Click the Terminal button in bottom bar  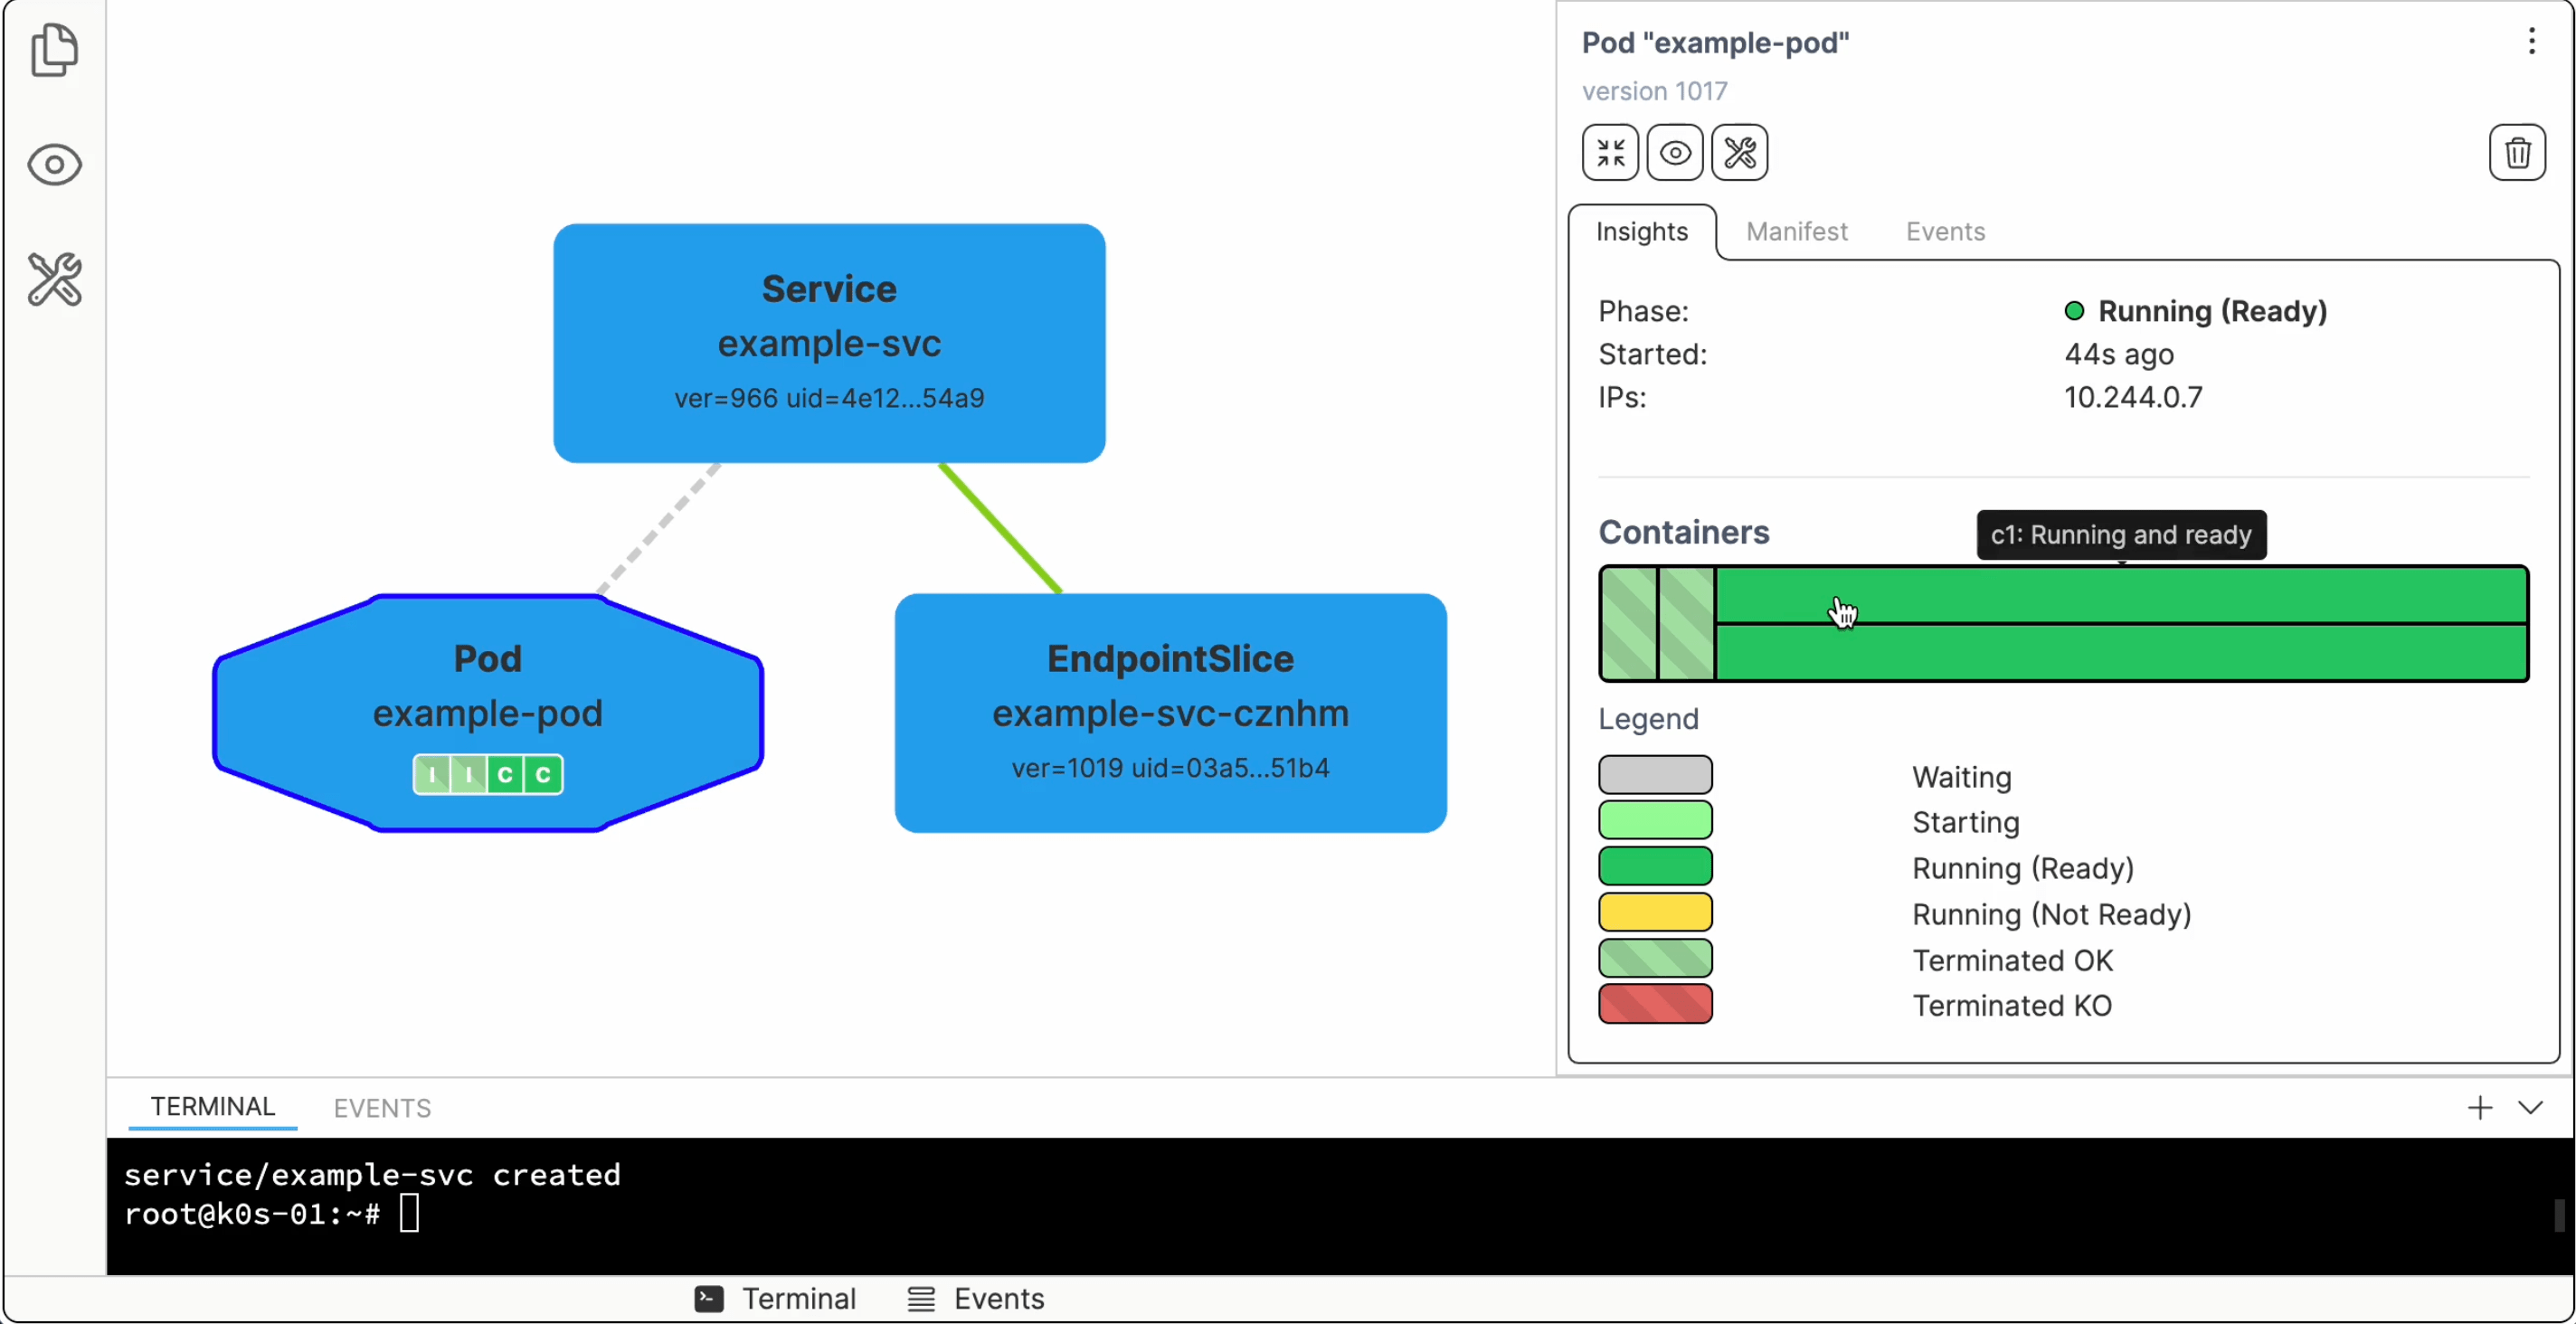[776, 1298]
